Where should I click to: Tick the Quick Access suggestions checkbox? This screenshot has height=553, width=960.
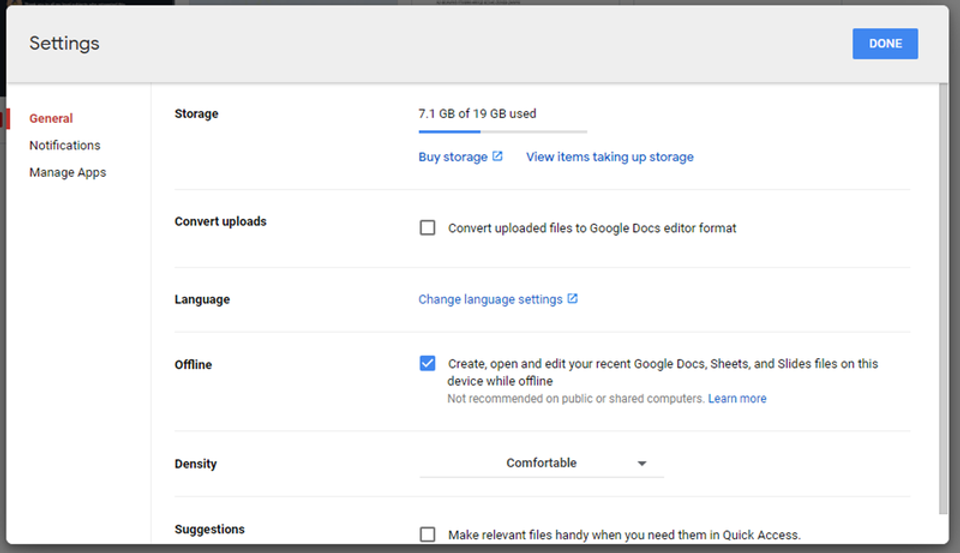coord(427,535)
